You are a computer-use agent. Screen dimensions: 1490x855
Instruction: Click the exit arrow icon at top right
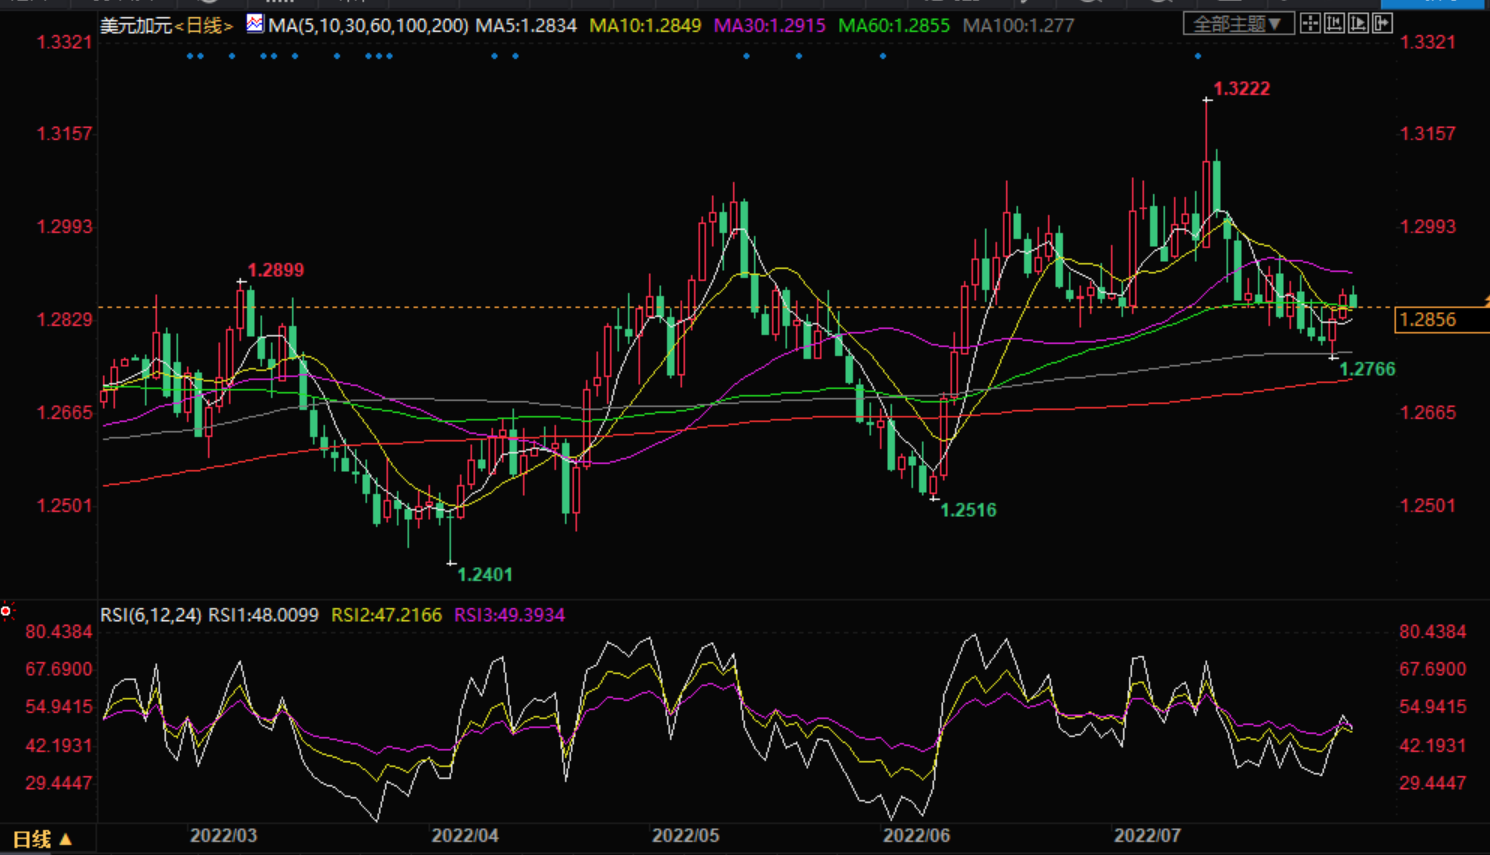point(1383,23)
